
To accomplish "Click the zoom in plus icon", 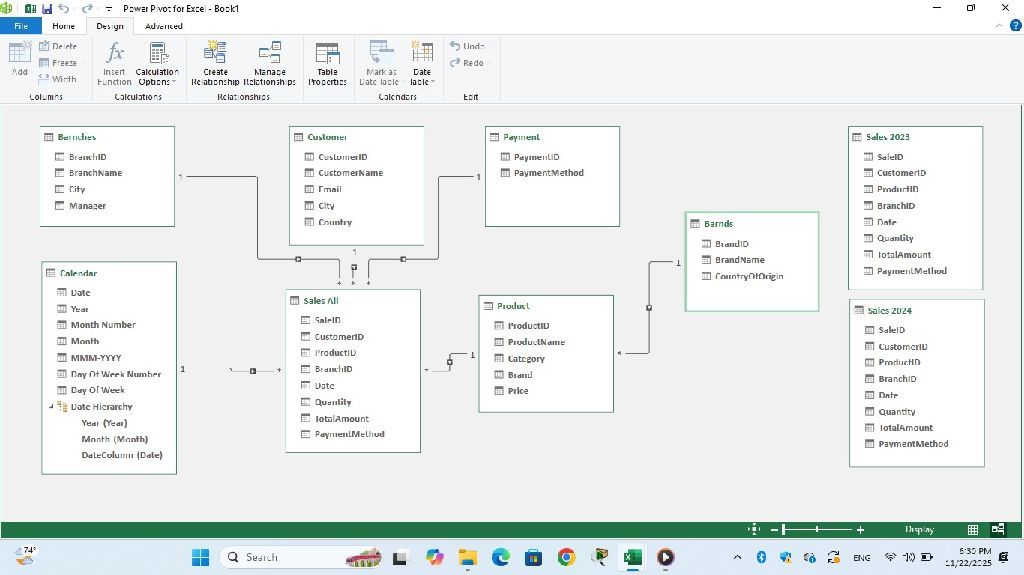I will point(860,529).
